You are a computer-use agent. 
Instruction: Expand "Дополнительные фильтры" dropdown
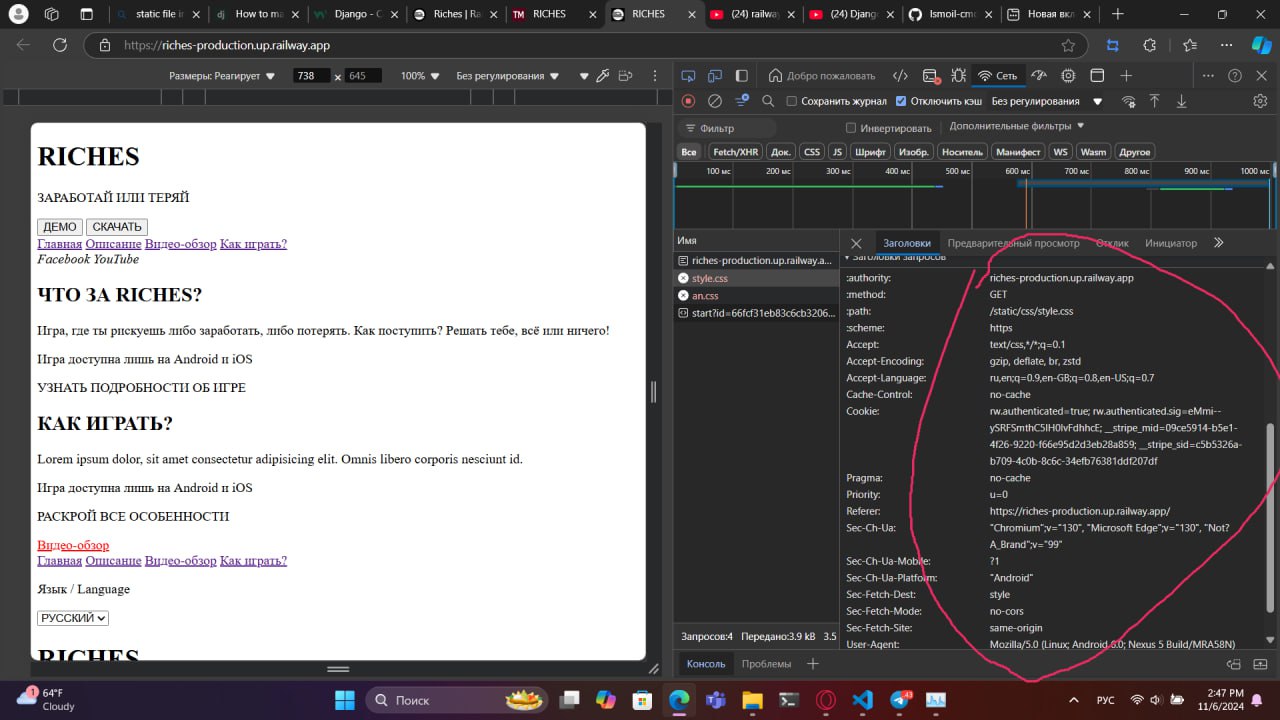pyautogui.click(x=1017, y=126)
